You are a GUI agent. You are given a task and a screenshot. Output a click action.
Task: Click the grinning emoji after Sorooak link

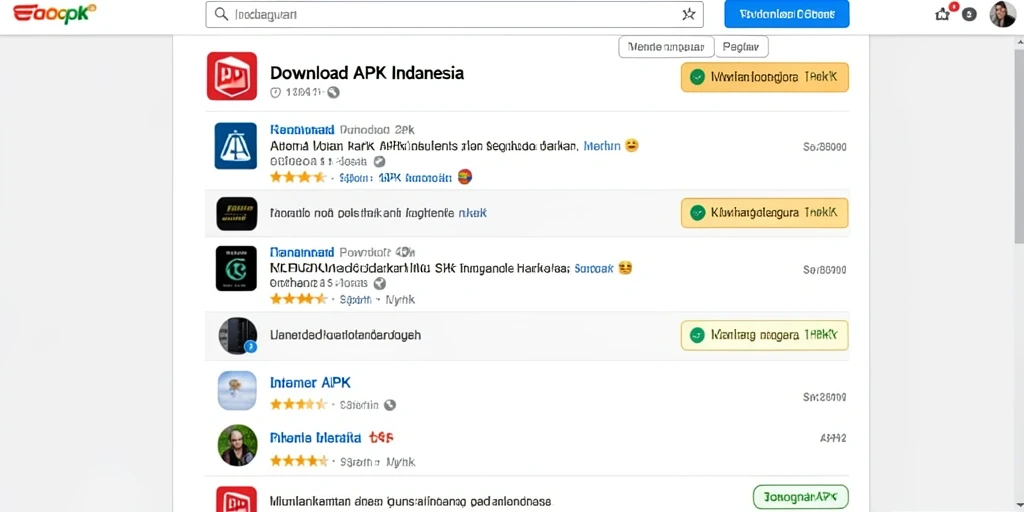[625, 268]
